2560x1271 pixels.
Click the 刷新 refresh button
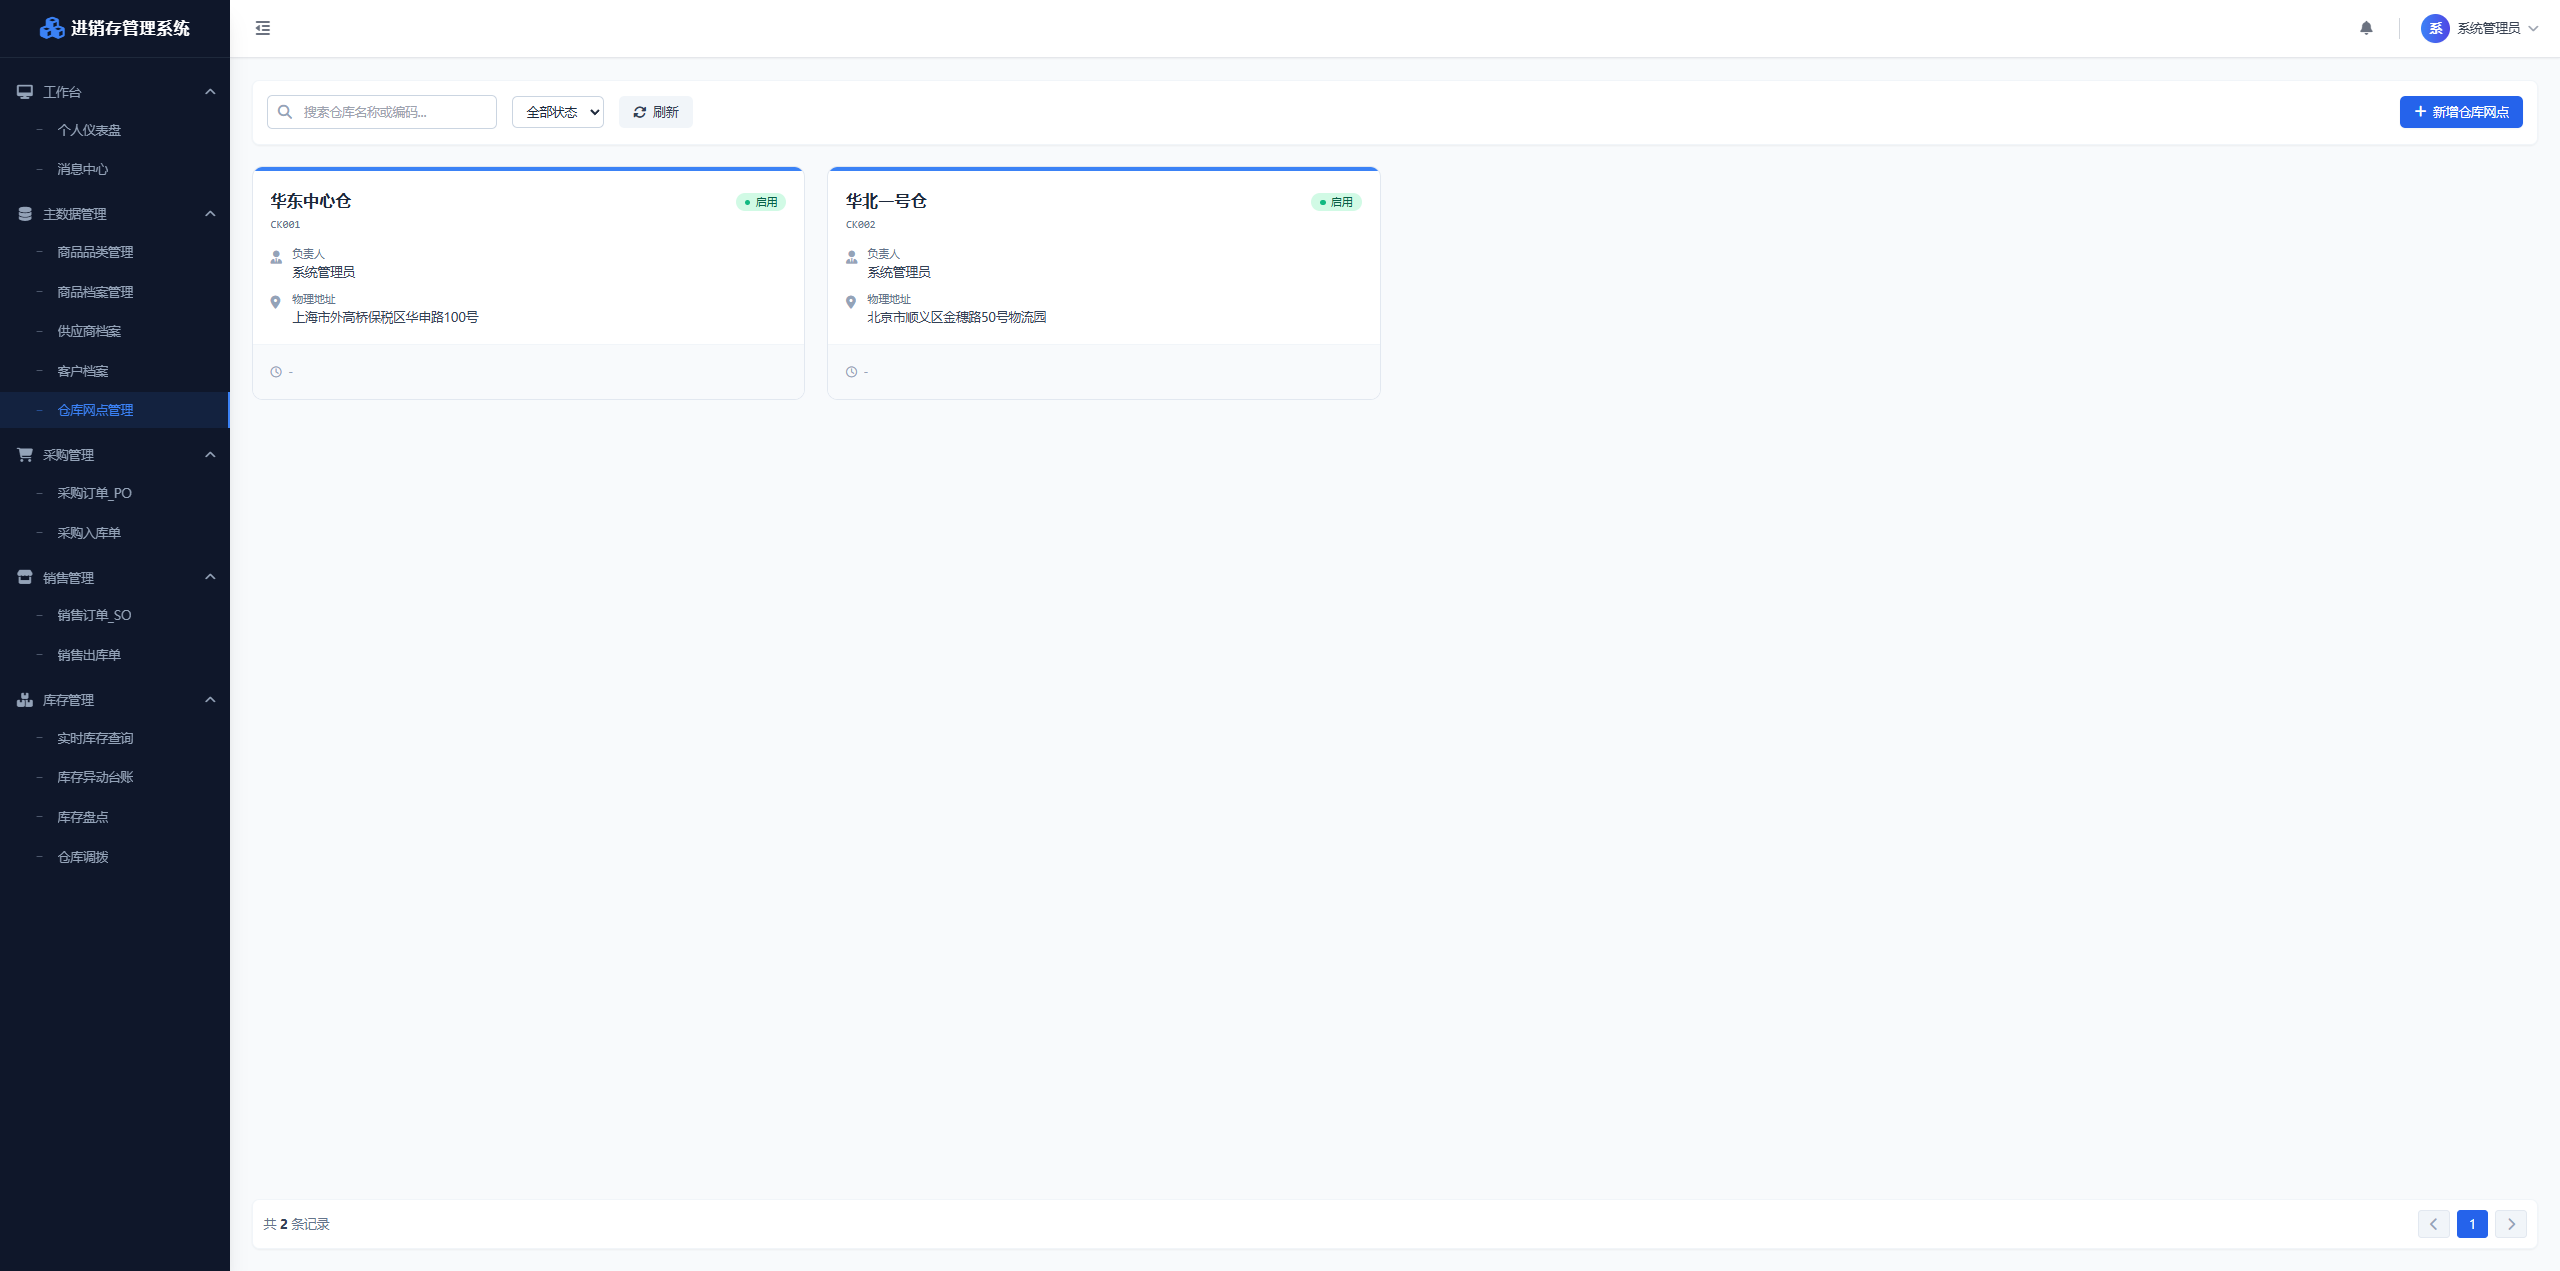pyautogui.click(x=656, y=112)
